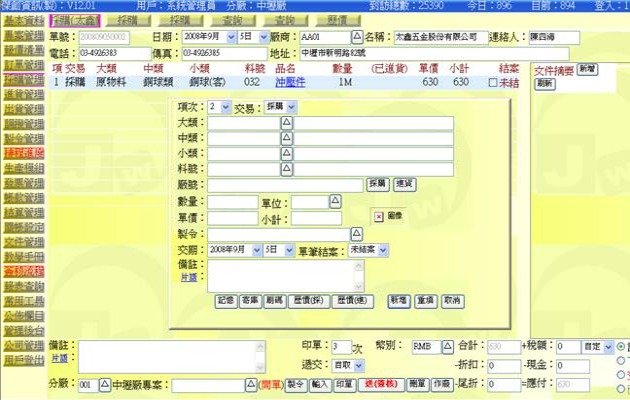Click the broken 圖像 image icon
The image size is (630, 400).
coord(378,215)
